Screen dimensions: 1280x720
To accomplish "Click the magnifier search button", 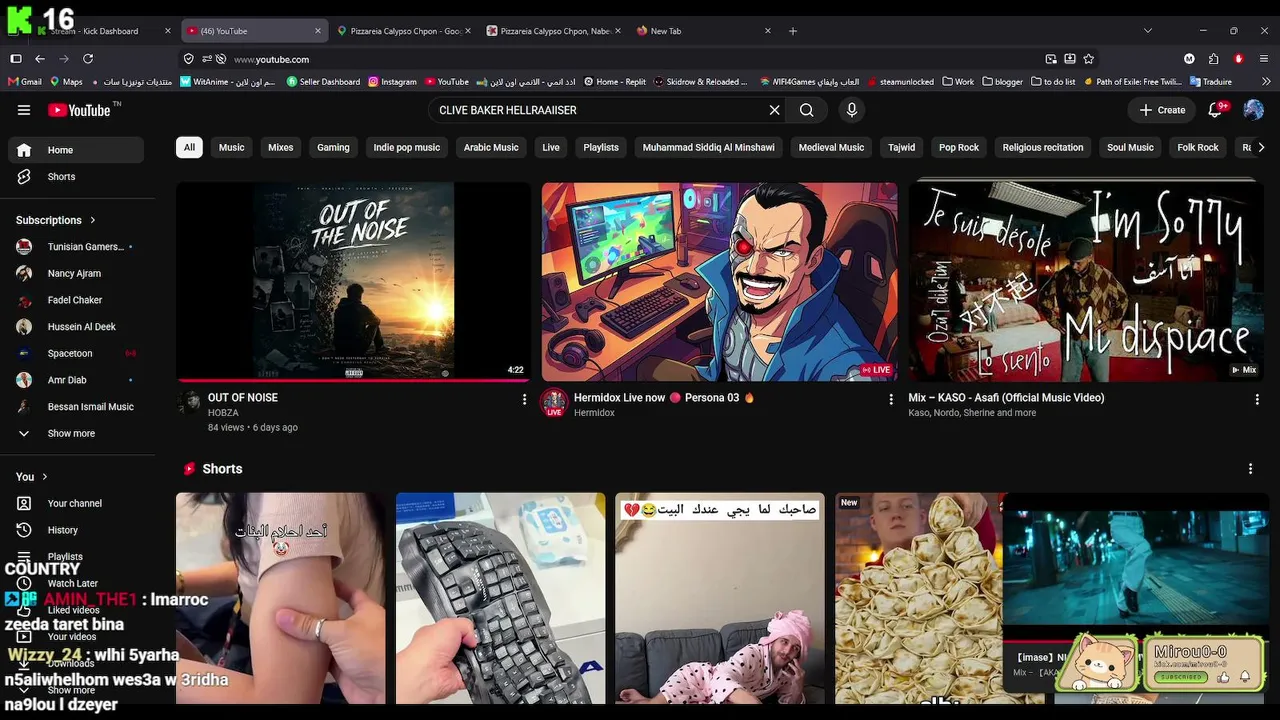I will tap(807, 110).
